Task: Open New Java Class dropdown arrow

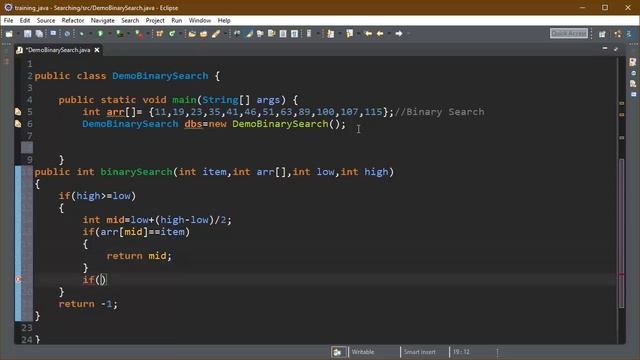Action: (x=180, y=34)
